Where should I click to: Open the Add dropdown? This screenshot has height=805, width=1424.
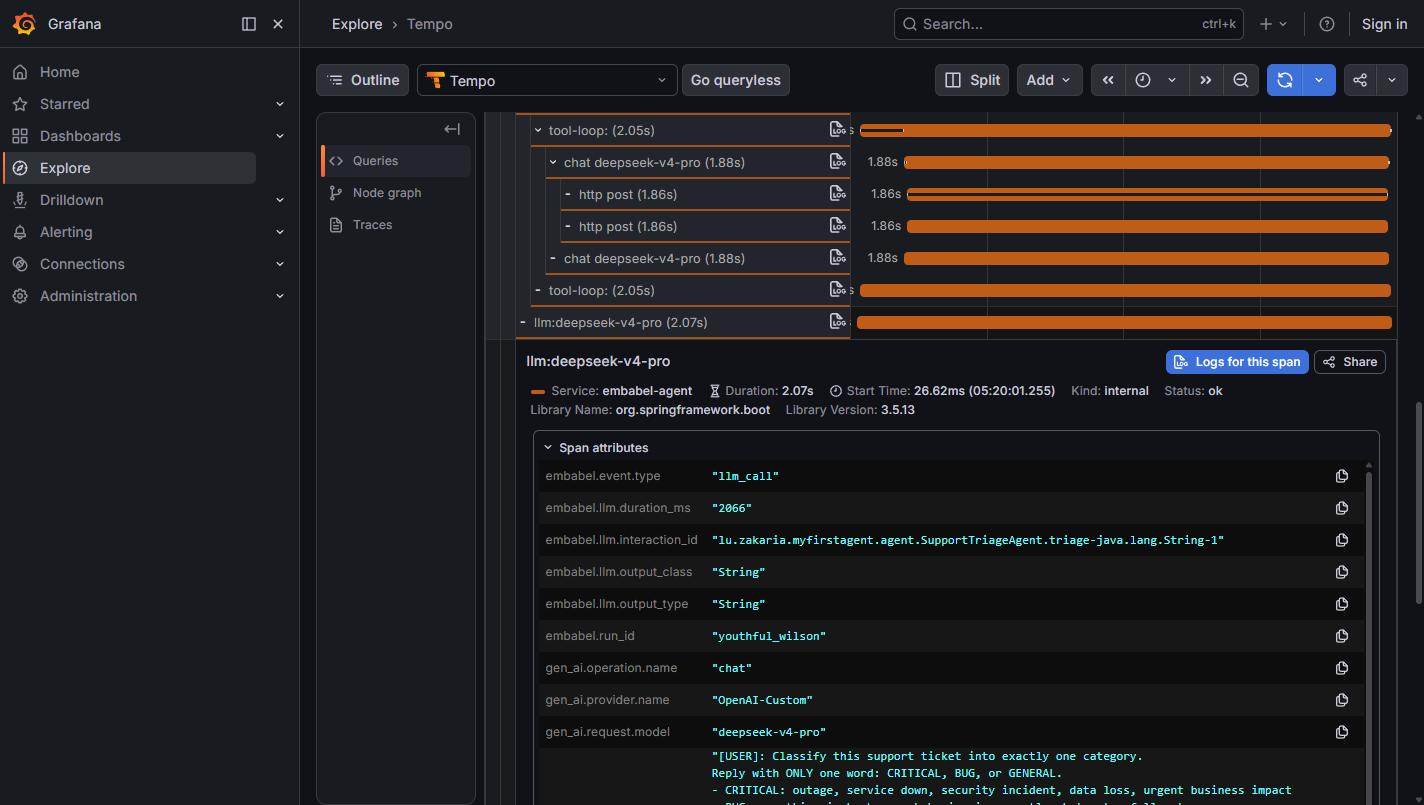tap(1049, 80)
